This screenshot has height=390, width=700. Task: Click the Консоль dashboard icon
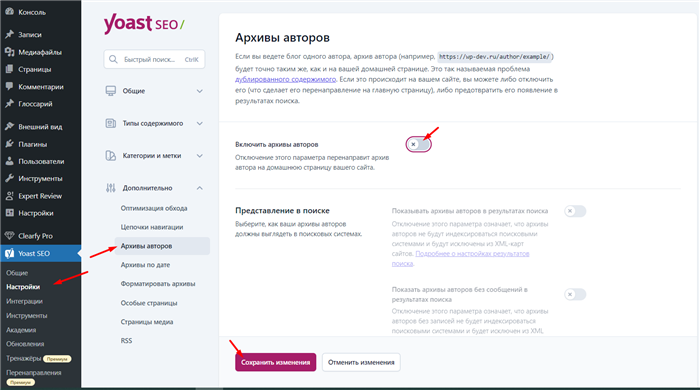[9, 12]
